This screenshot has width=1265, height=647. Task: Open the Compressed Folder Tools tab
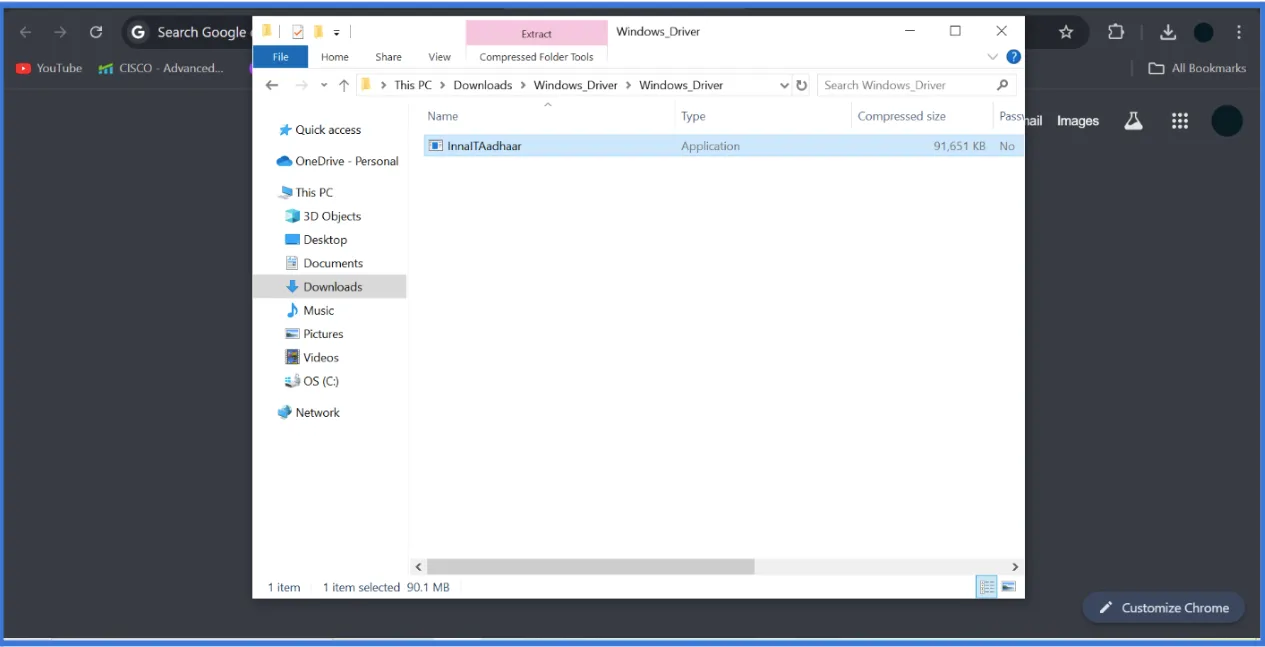tap(536, 57)
